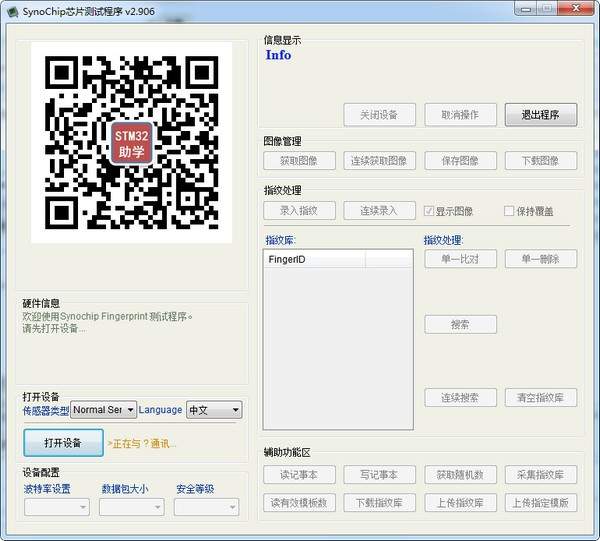Image resolution: width=600 pixels, height=541 pixels.
Task: Enable the 保持覆盖 checkbox
Action: [x=509, y=211]
